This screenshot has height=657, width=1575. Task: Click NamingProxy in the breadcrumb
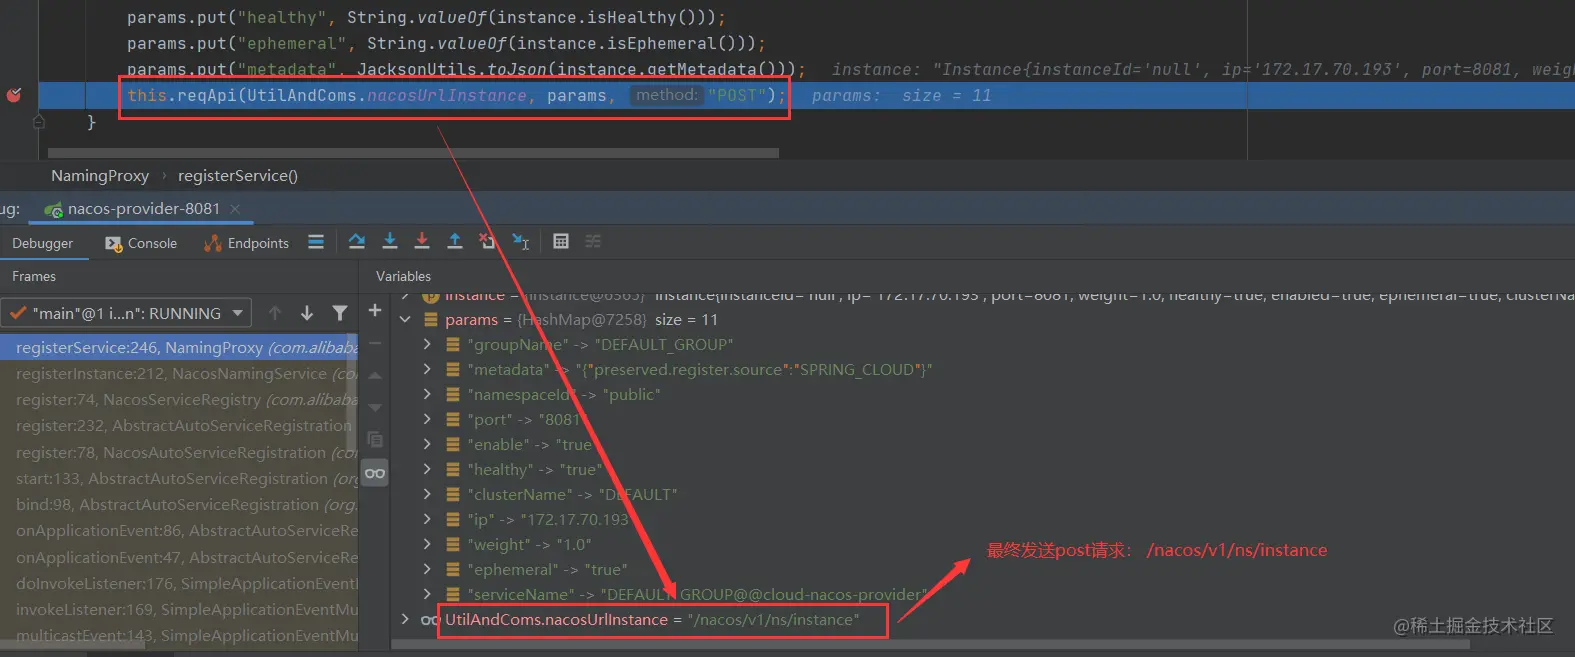(x=100, y=176)
